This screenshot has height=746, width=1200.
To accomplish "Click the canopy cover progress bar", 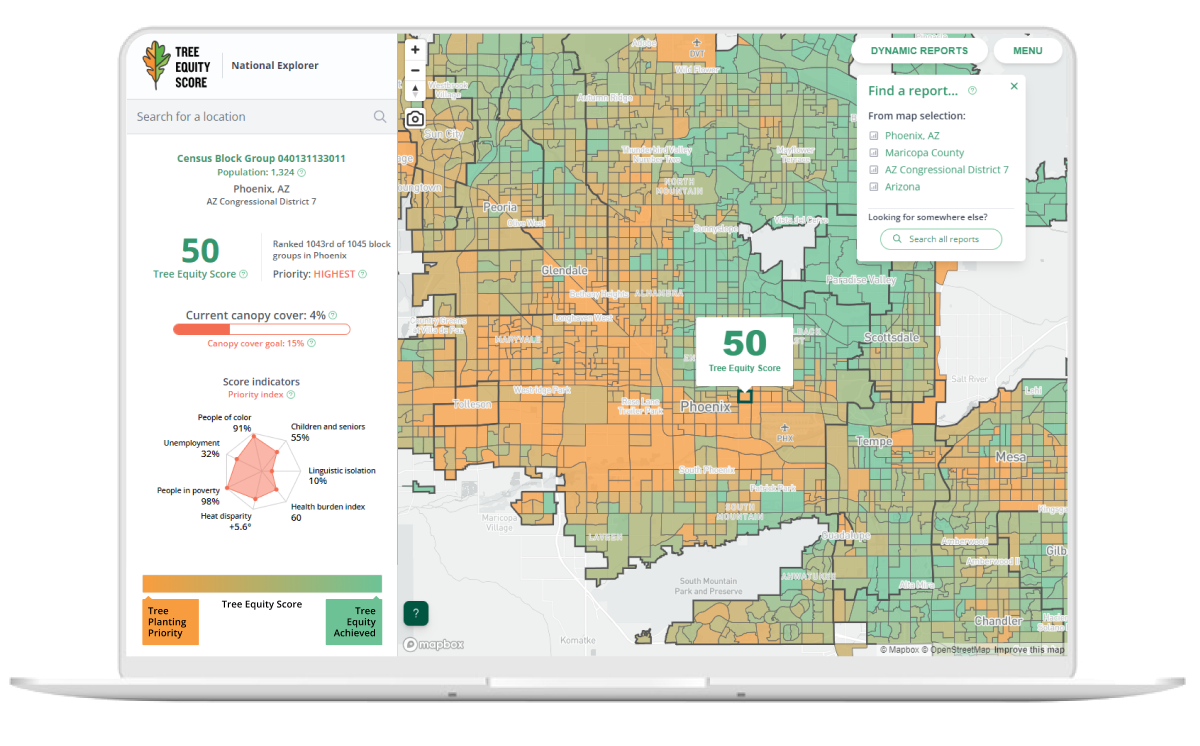I will pyautogui.click(x=261, y=329).
